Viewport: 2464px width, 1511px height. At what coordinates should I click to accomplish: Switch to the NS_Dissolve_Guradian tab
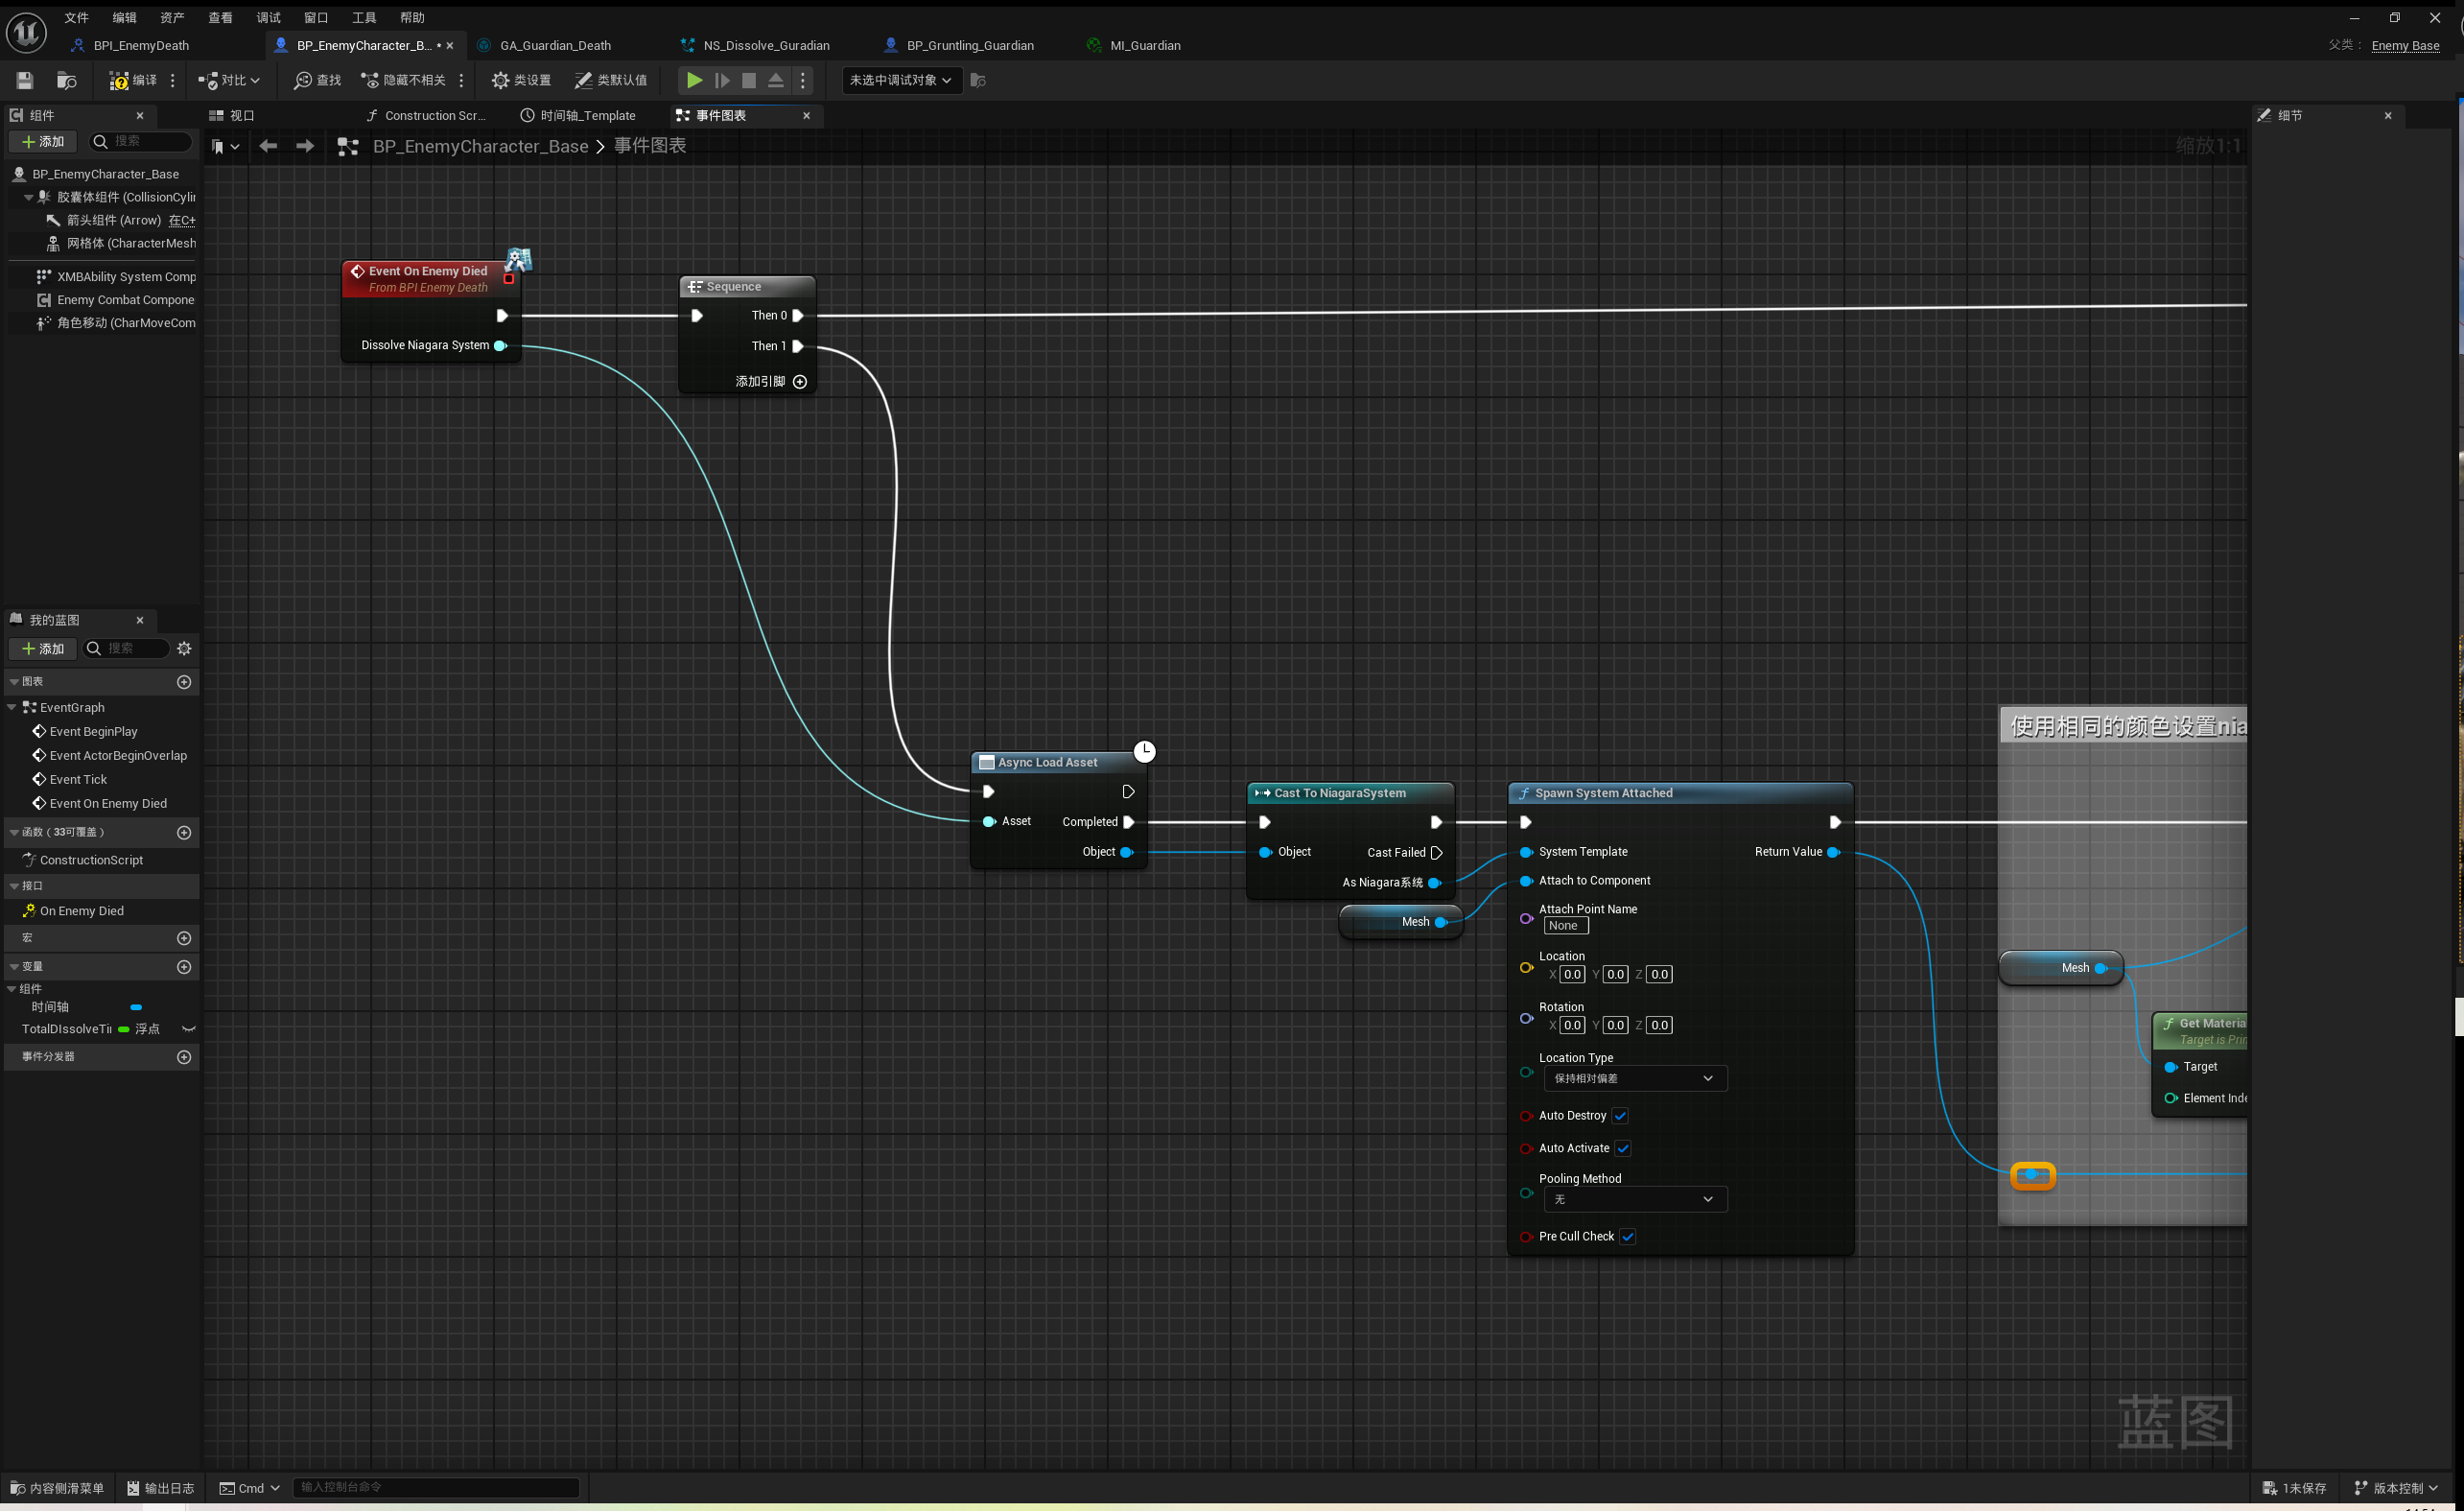tap(765, 45)
